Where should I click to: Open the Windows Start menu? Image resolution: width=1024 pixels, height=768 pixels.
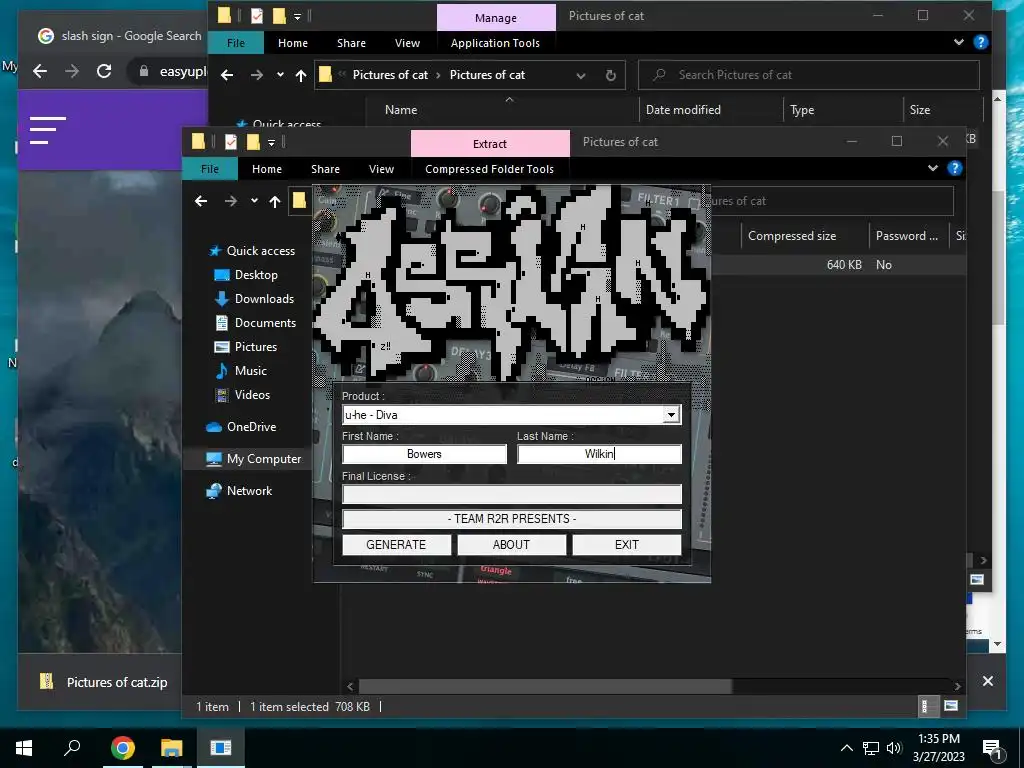click(24, 747)
